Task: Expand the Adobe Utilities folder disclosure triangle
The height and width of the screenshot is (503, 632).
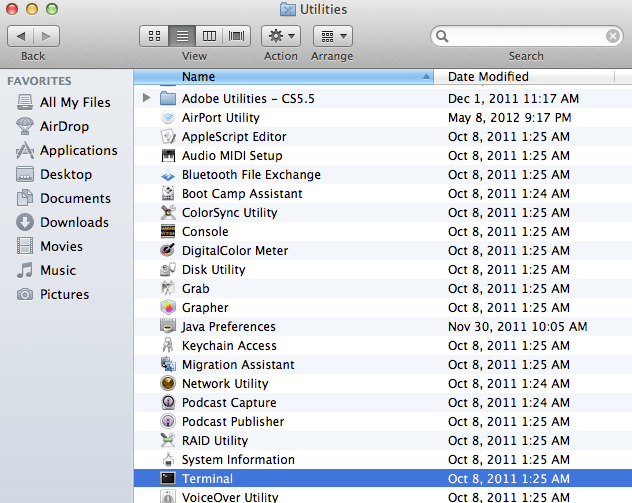Action: coord(147,98)
